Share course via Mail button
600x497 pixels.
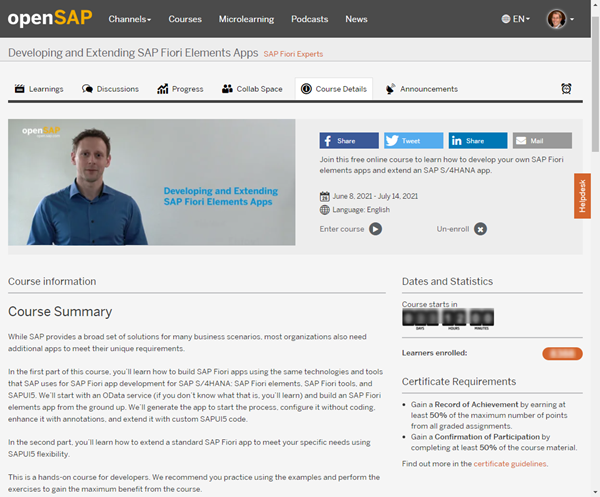click(x=541, y=141)
